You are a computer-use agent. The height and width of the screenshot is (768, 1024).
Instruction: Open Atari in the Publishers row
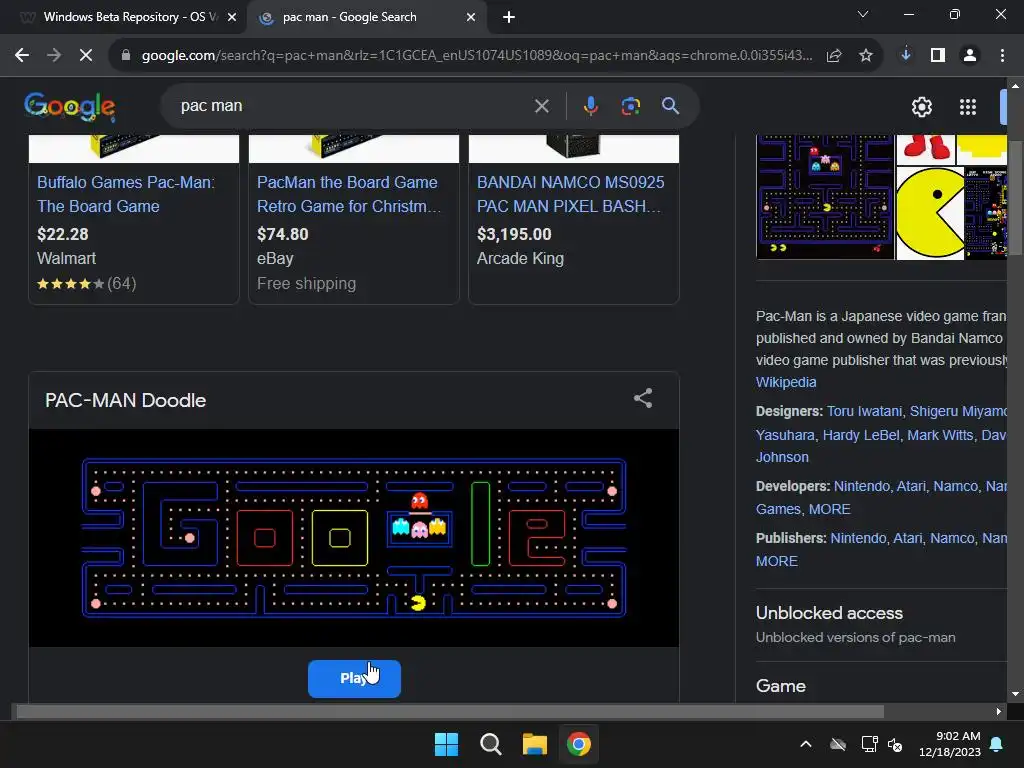pos(907,538)
